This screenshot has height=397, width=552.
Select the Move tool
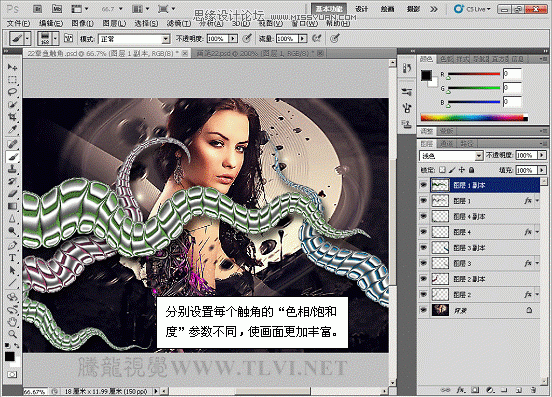pyautogui.click(x=12, y=67)
